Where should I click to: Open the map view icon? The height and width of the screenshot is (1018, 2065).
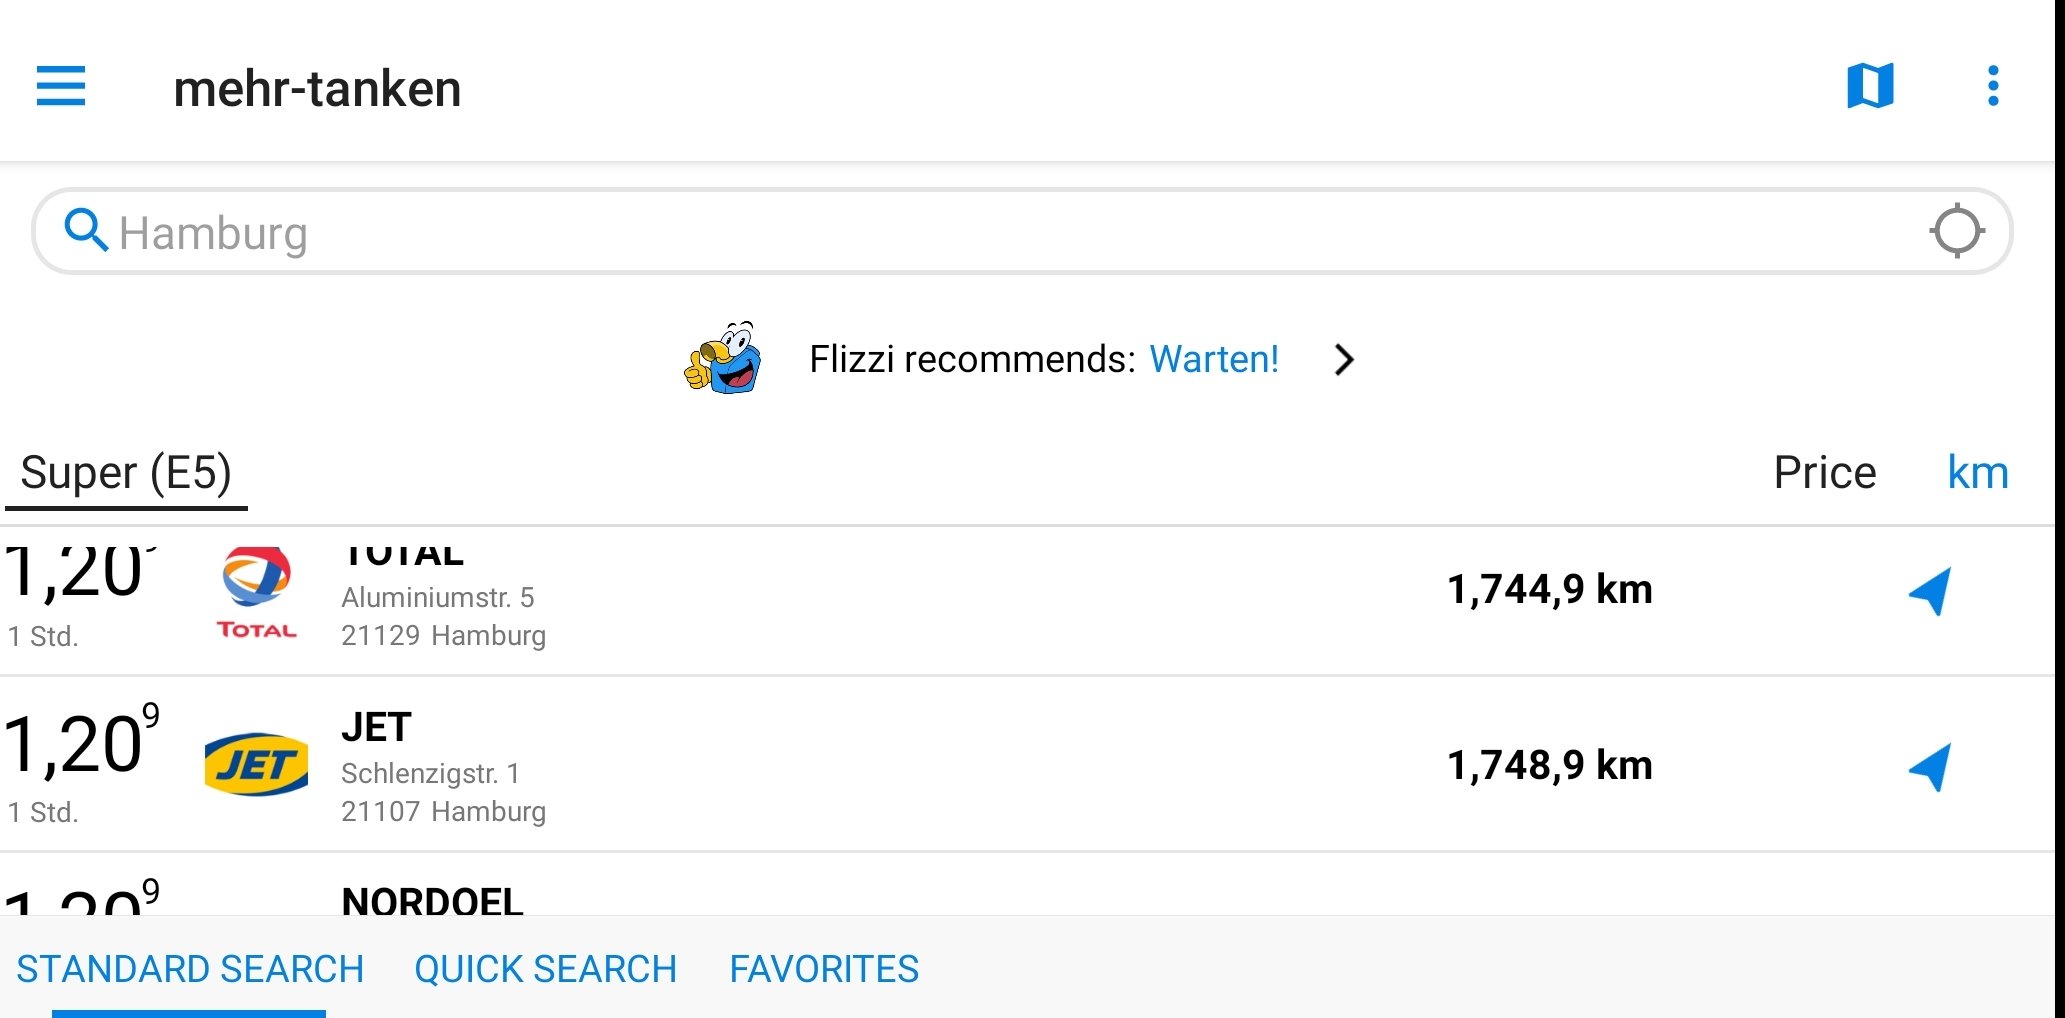[1870, 86]
